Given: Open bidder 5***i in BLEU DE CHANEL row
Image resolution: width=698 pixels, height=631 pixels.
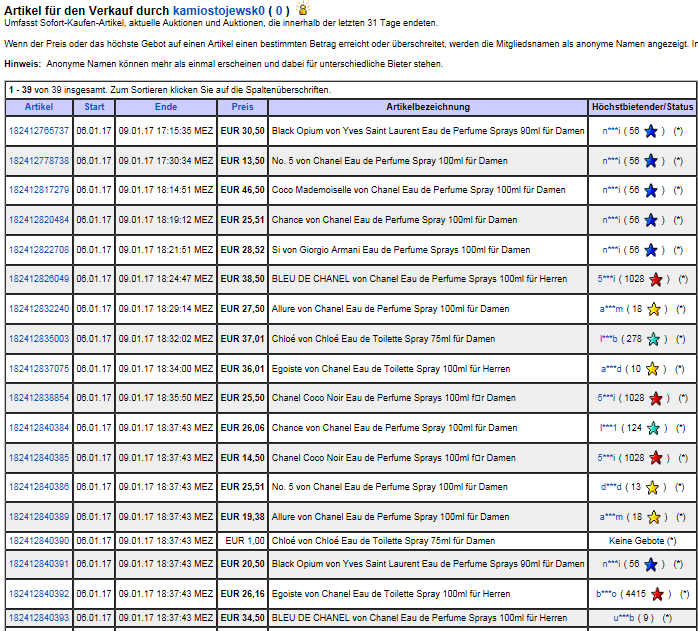Looking at the screenshot, I should [606, 279].
